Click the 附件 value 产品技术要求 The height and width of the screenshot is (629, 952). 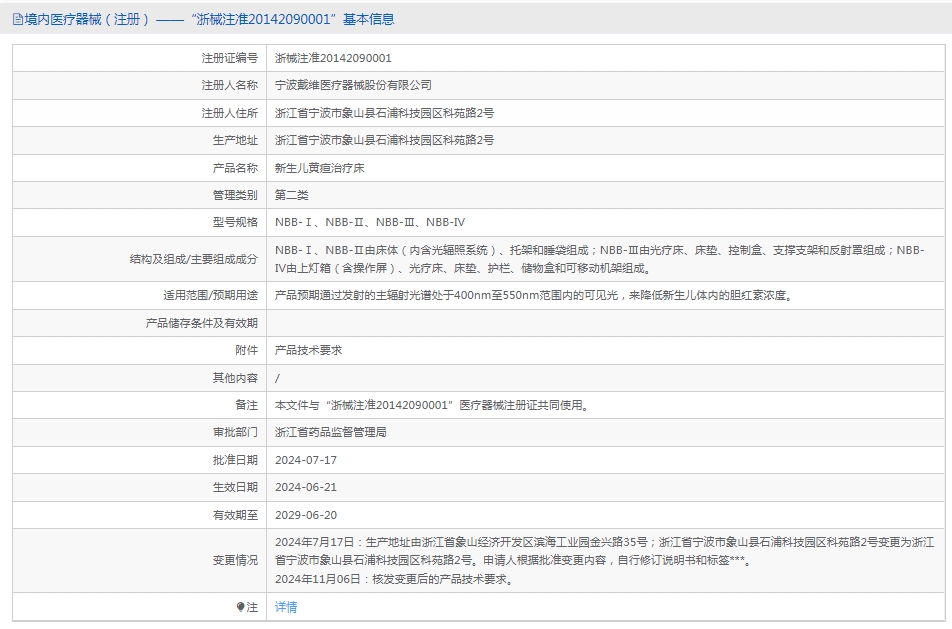309,351
